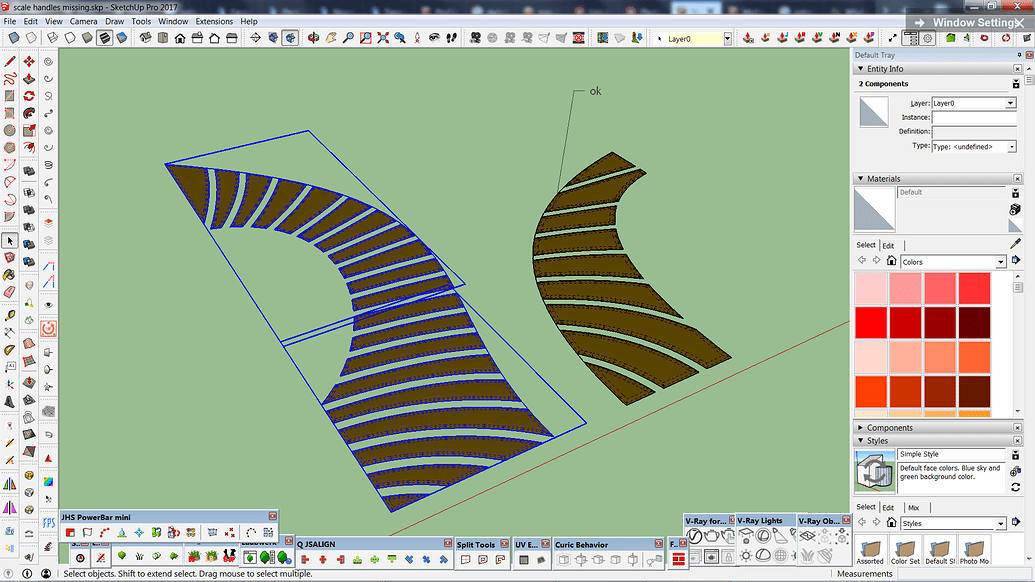The image size is (1035, 582).
Task: Open the Extensions menu
Action: (214, 21)
